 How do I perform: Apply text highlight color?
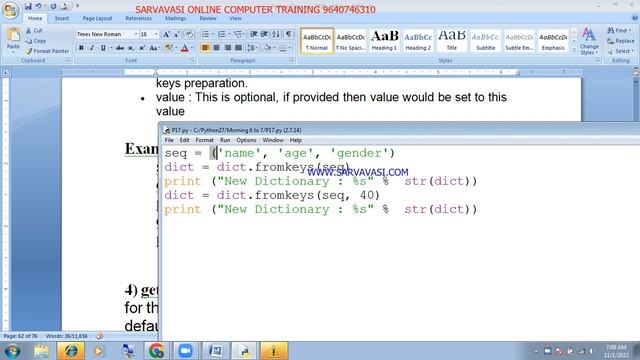click(168, 48)
